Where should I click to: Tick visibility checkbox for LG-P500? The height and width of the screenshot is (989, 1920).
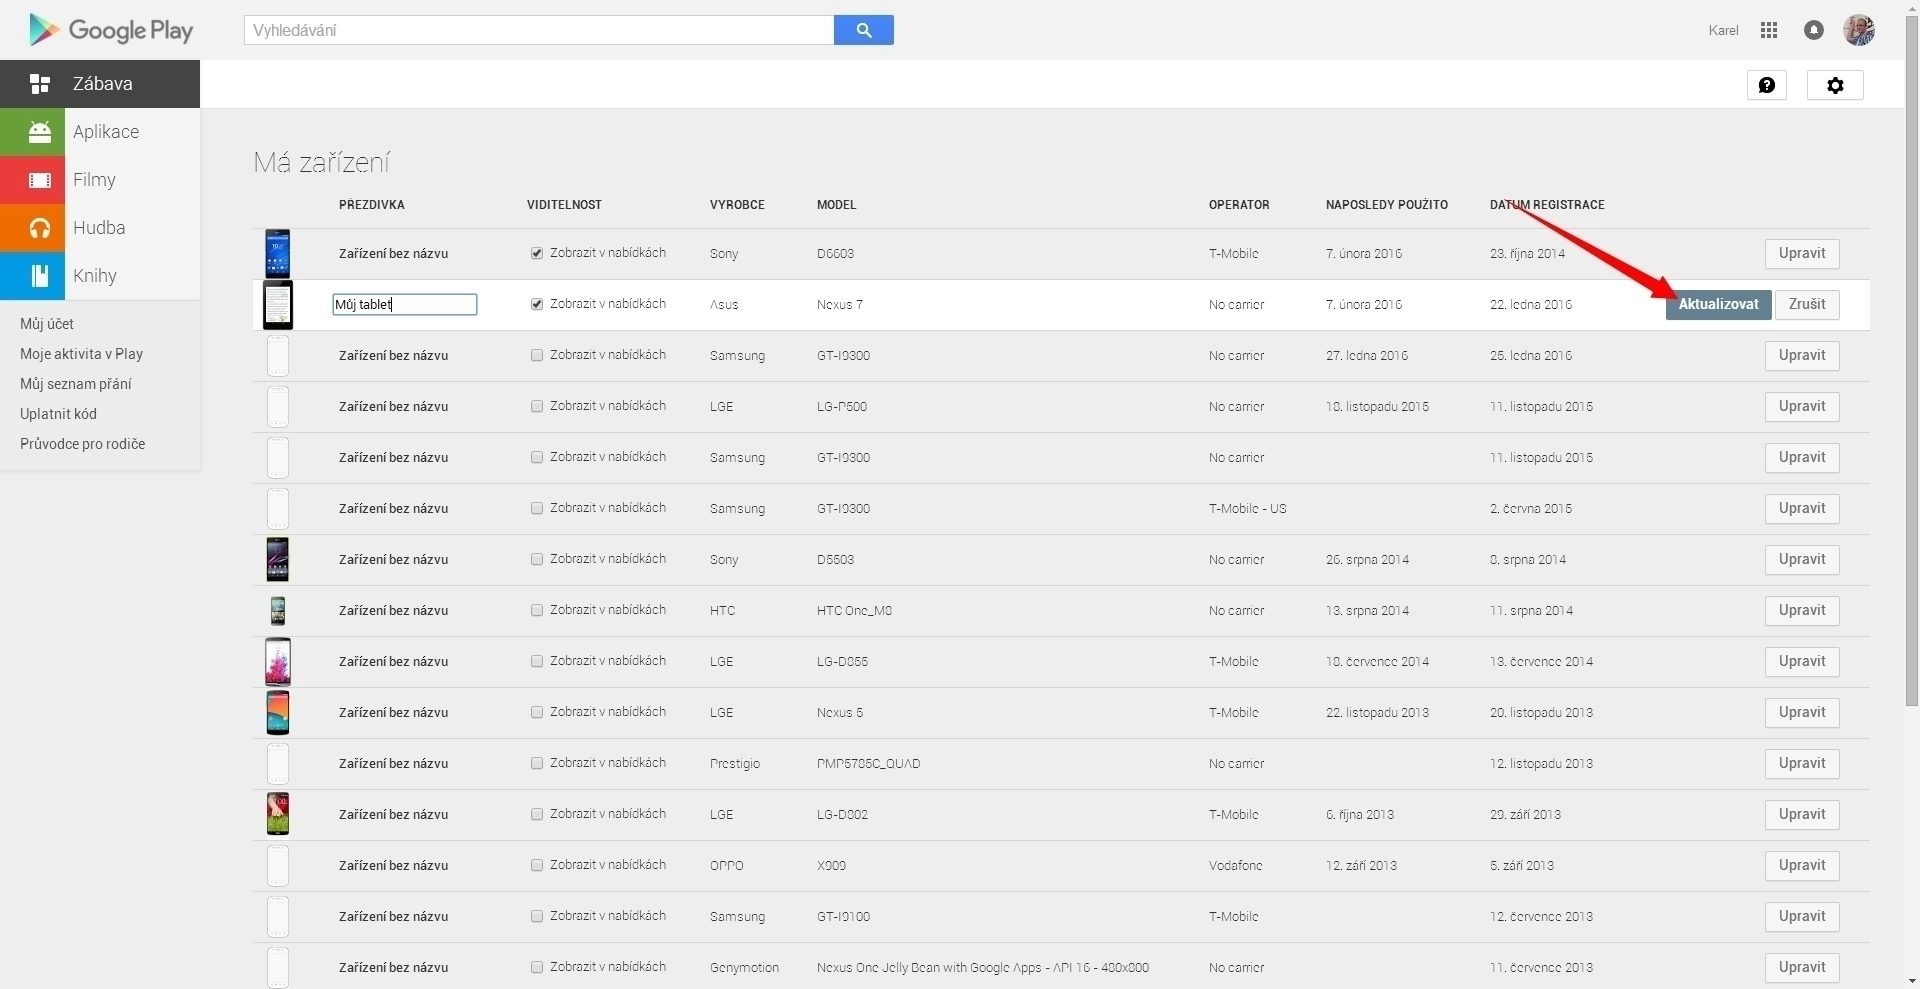537,406
